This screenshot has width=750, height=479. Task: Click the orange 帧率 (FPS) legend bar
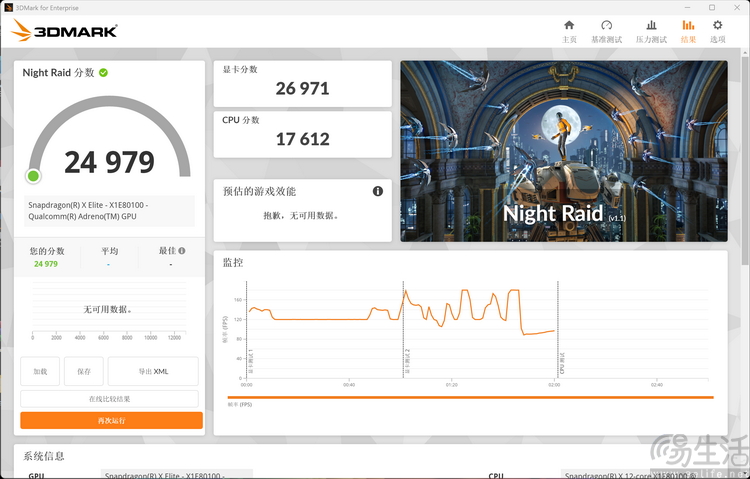click(471, 397)
